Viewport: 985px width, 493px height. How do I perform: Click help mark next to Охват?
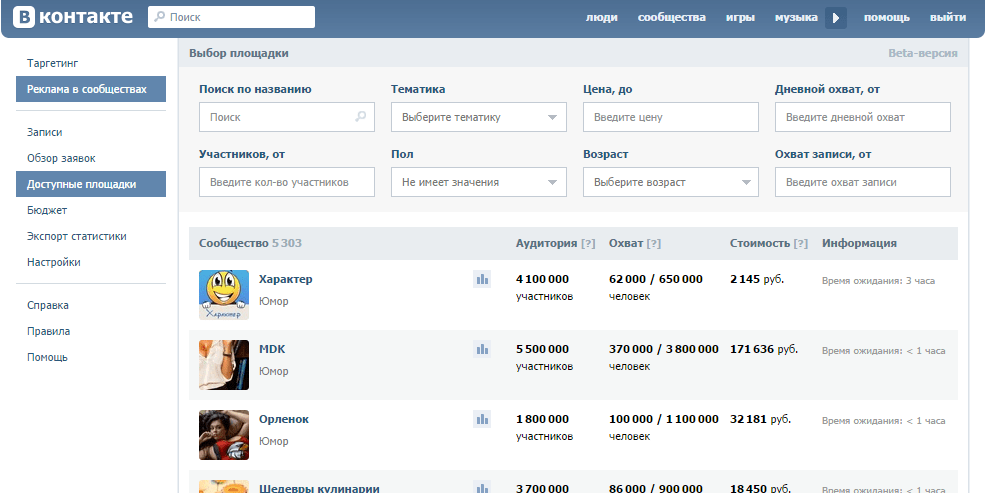(654, 244)
